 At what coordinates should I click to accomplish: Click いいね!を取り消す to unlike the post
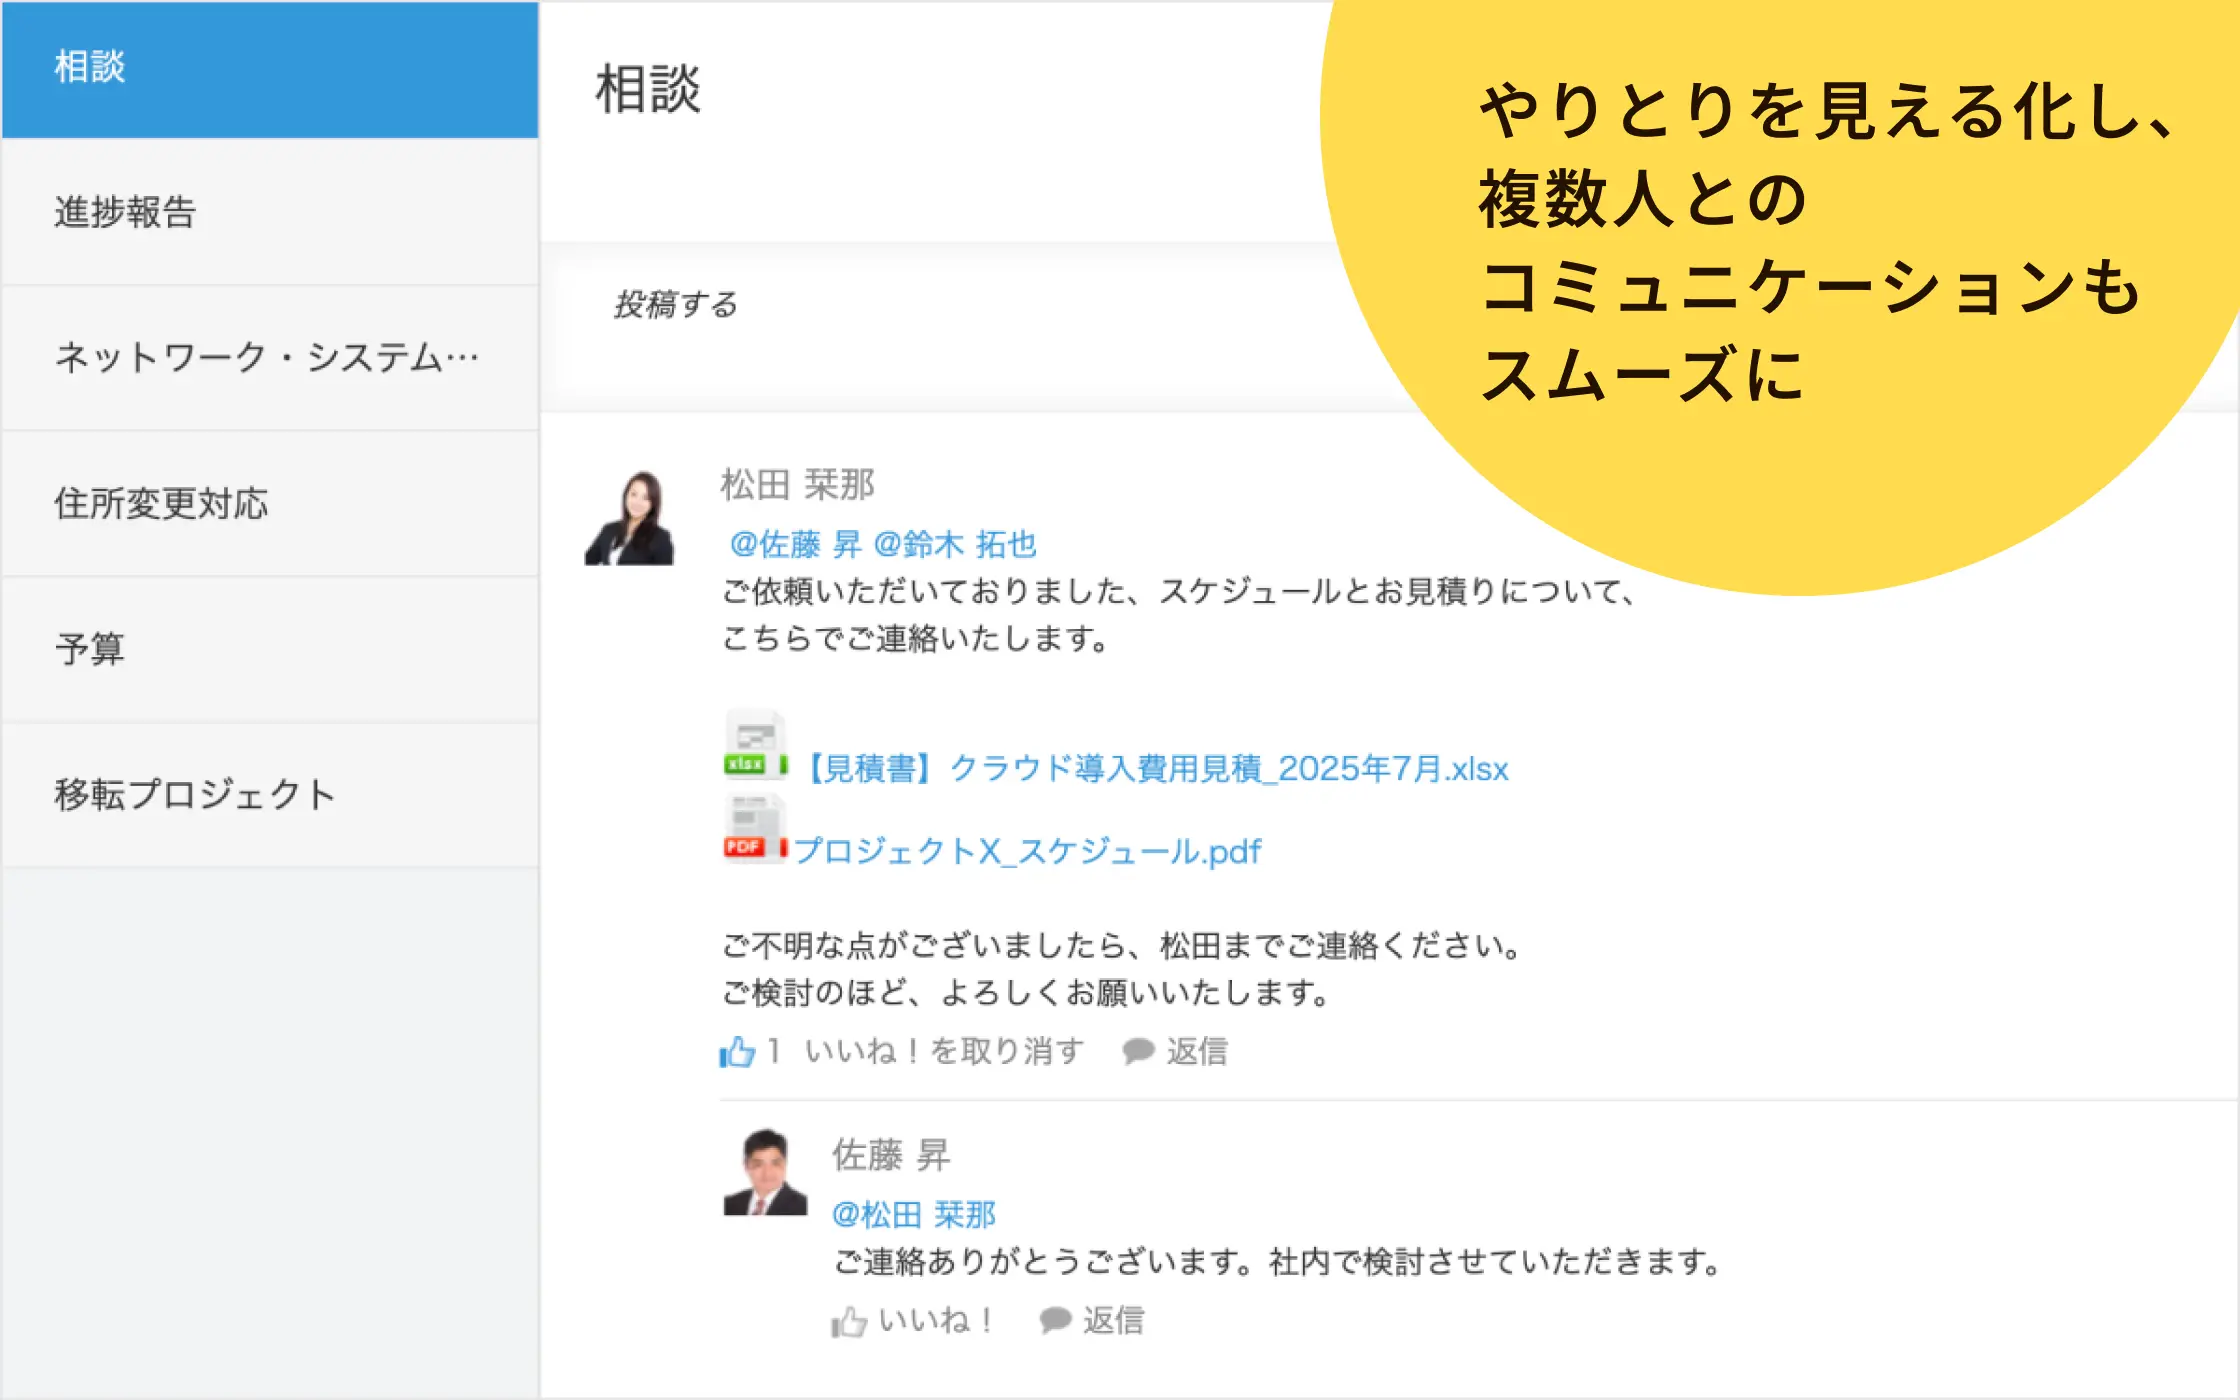944,1051
